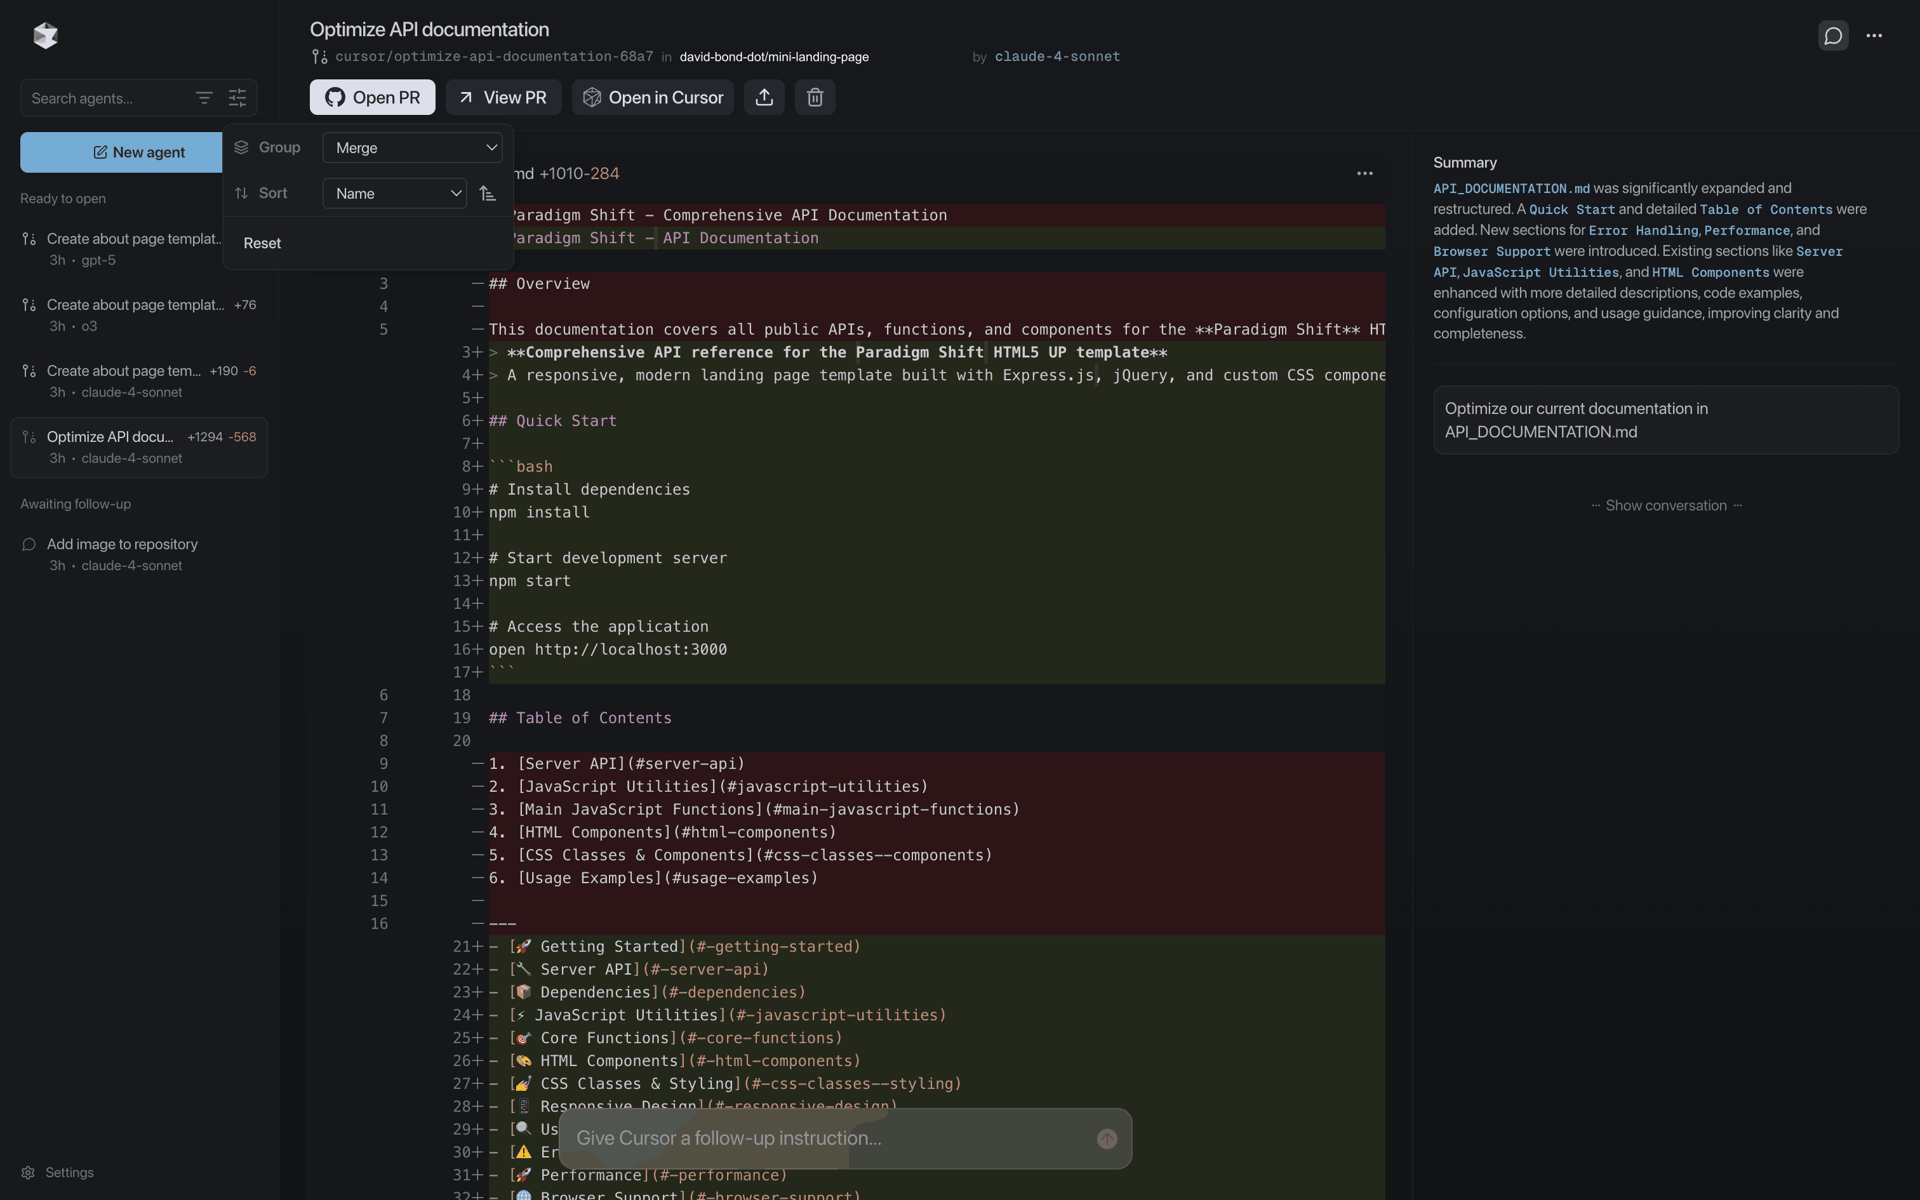Click the View PR button
1920x1200 pixels.
[x=503, y=97]
